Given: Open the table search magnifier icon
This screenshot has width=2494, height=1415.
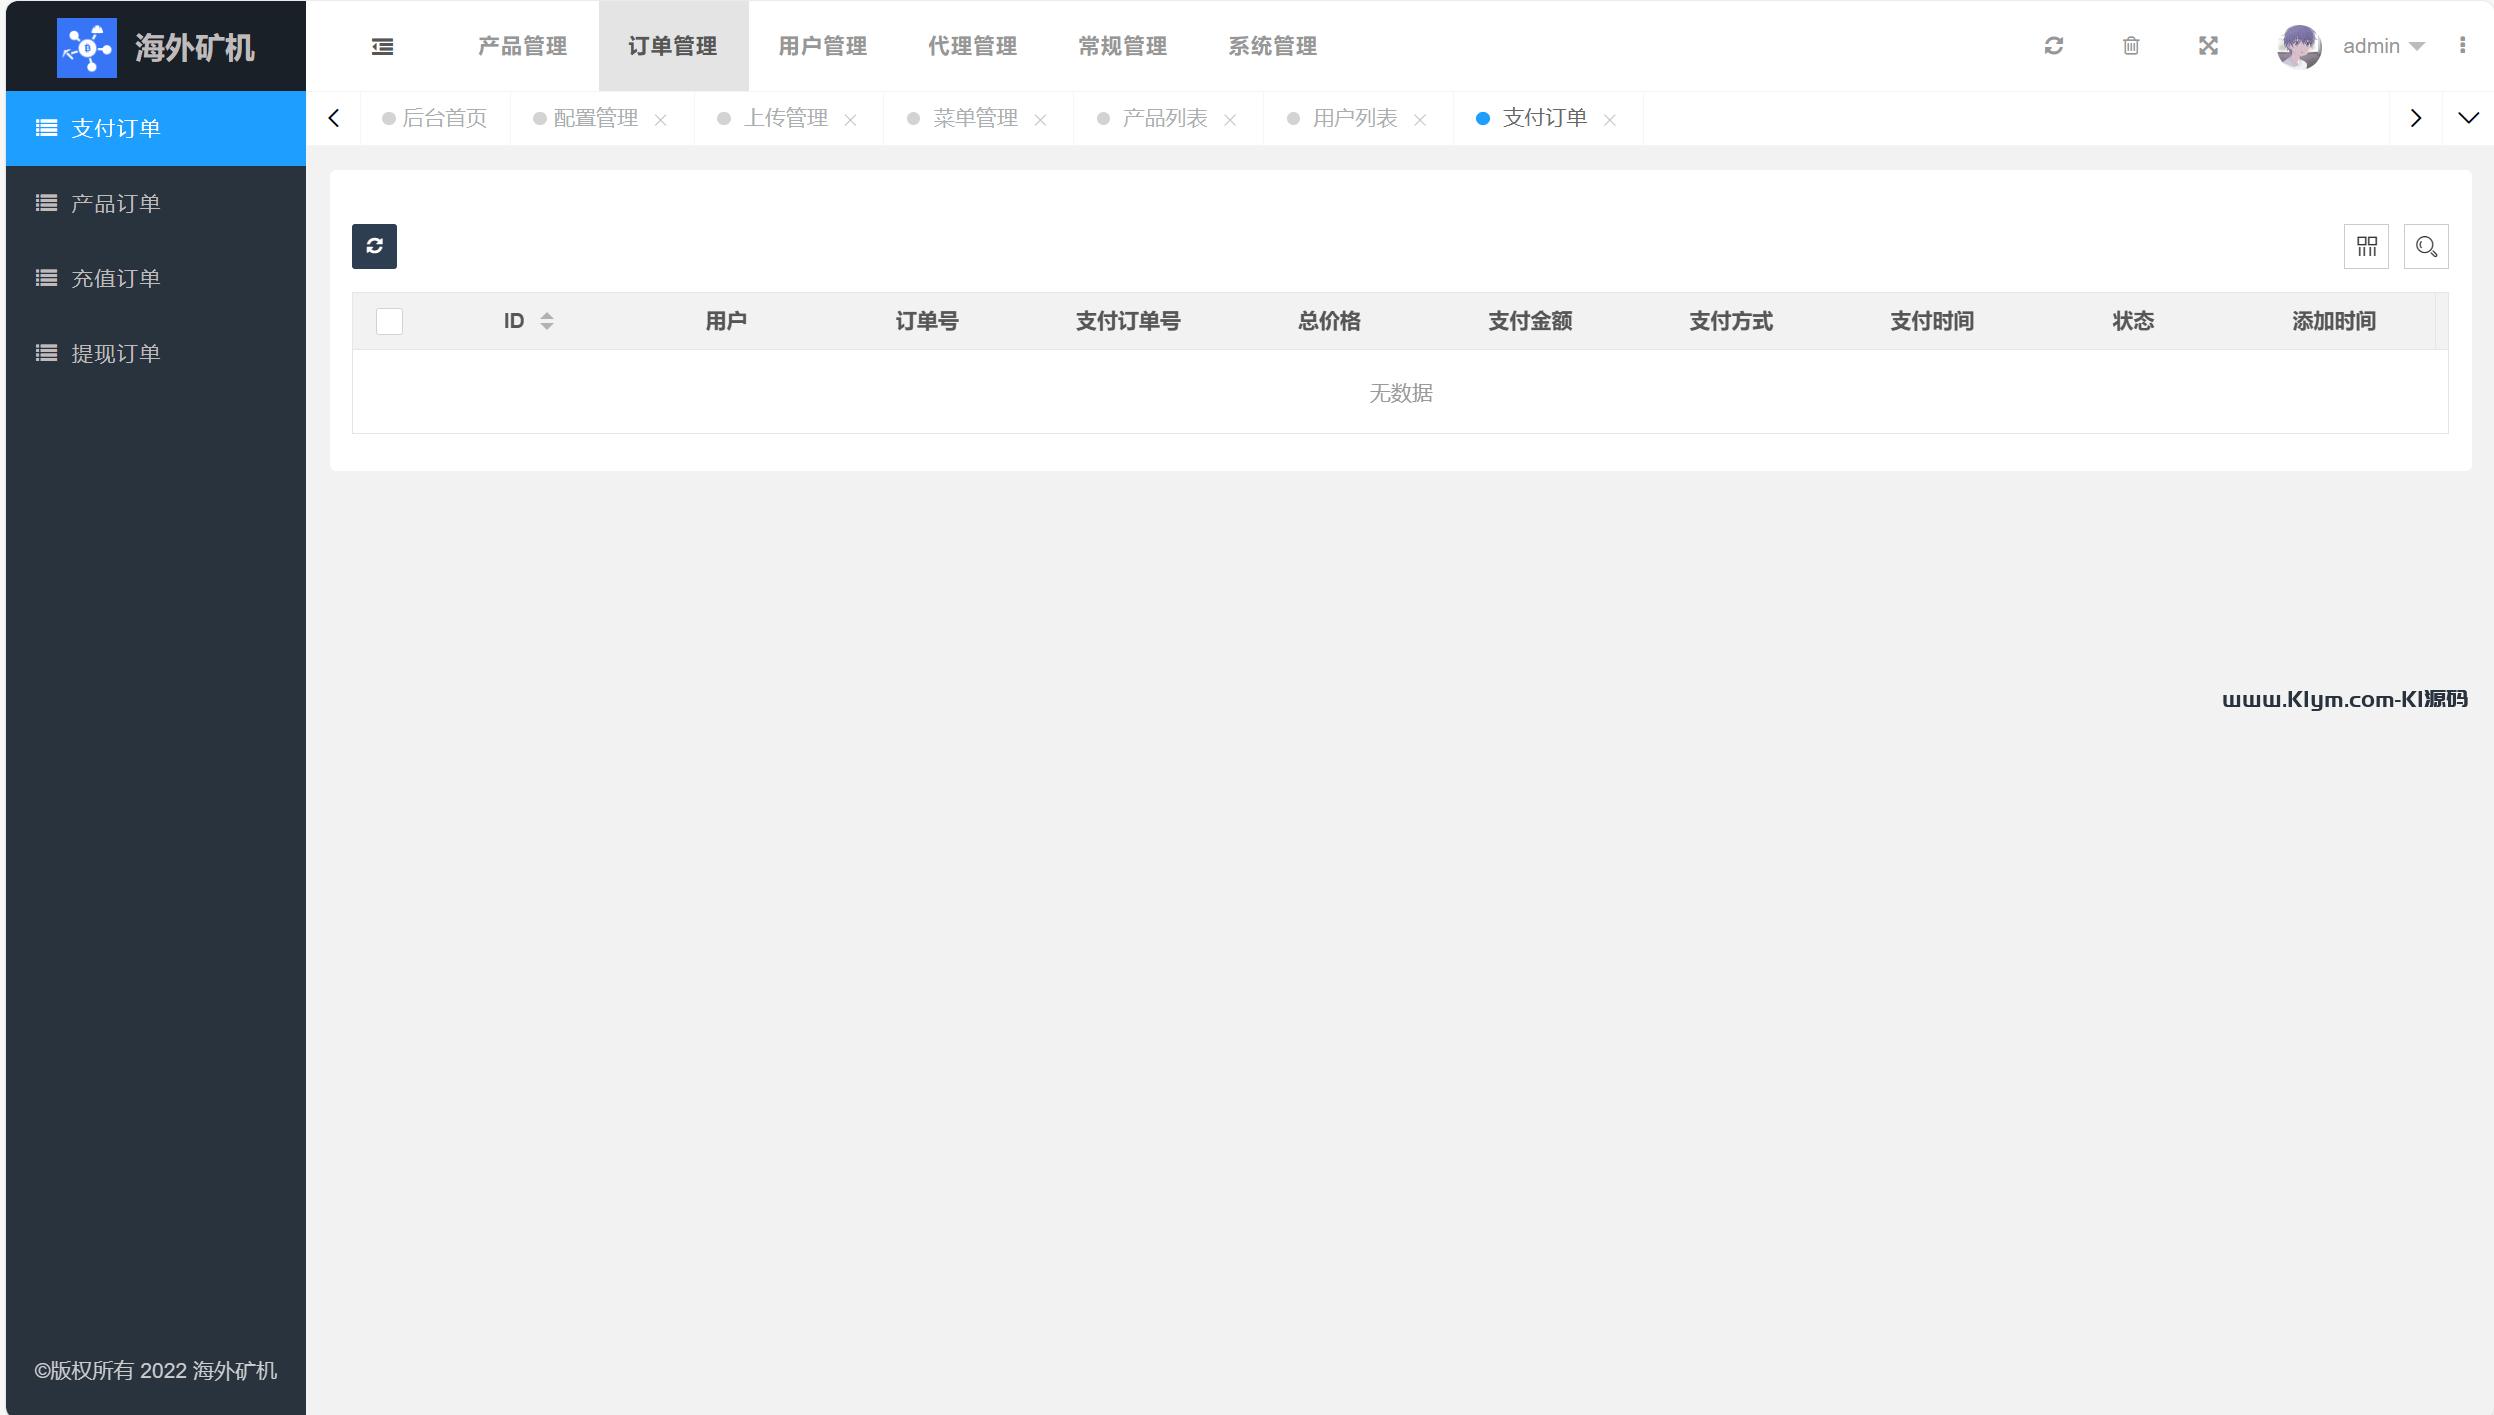Looking at the screenshot, I should (x=2426, y=246).
